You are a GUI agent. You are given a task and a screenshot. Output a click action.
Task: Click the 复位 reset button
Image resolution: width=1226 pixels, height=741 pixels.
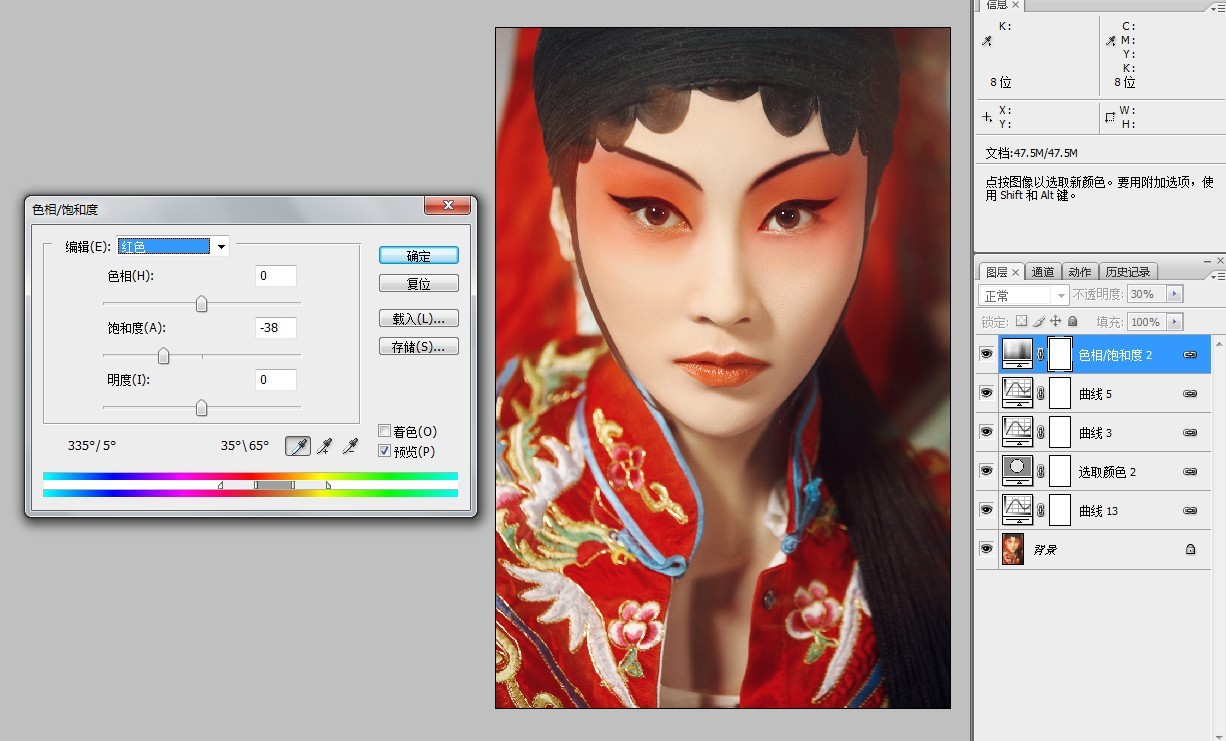[x=419, y=284]
